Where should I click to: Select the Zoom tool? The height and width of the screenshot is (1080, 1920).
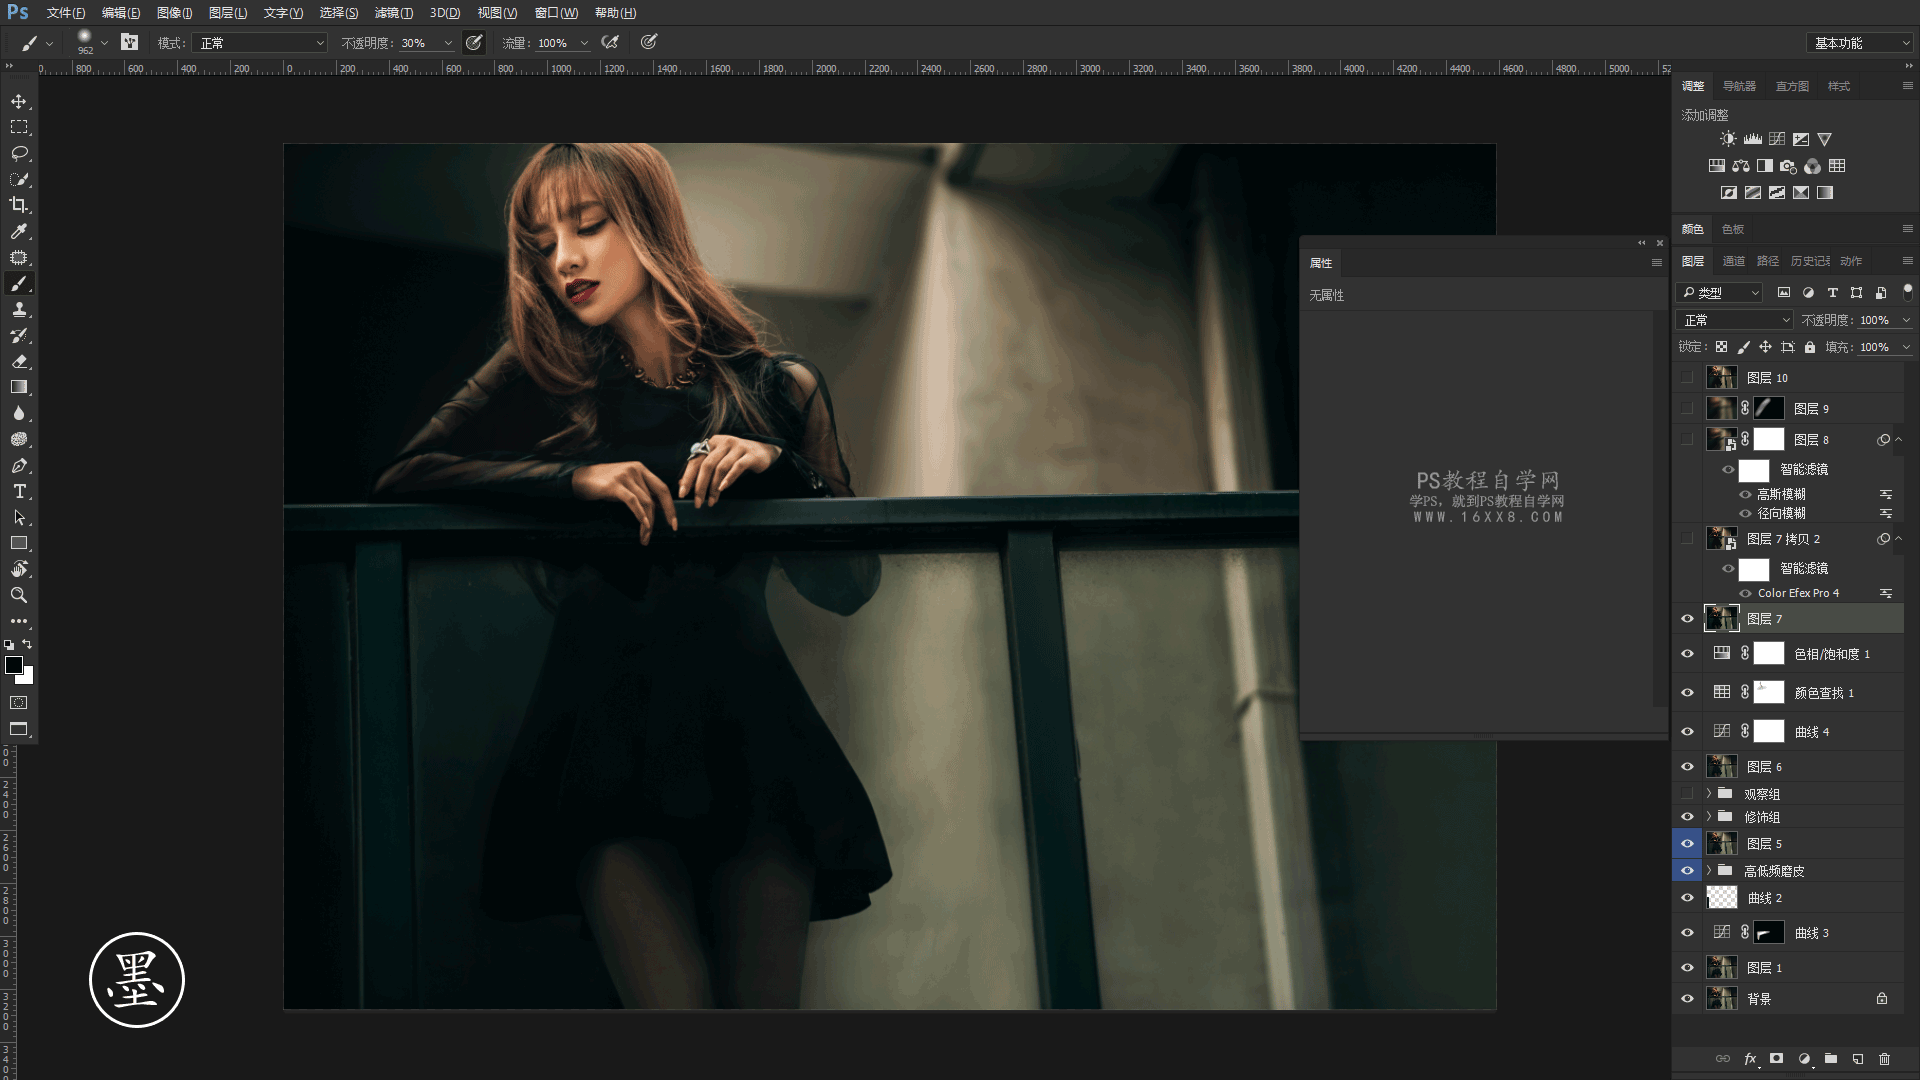tap(19, 595)
